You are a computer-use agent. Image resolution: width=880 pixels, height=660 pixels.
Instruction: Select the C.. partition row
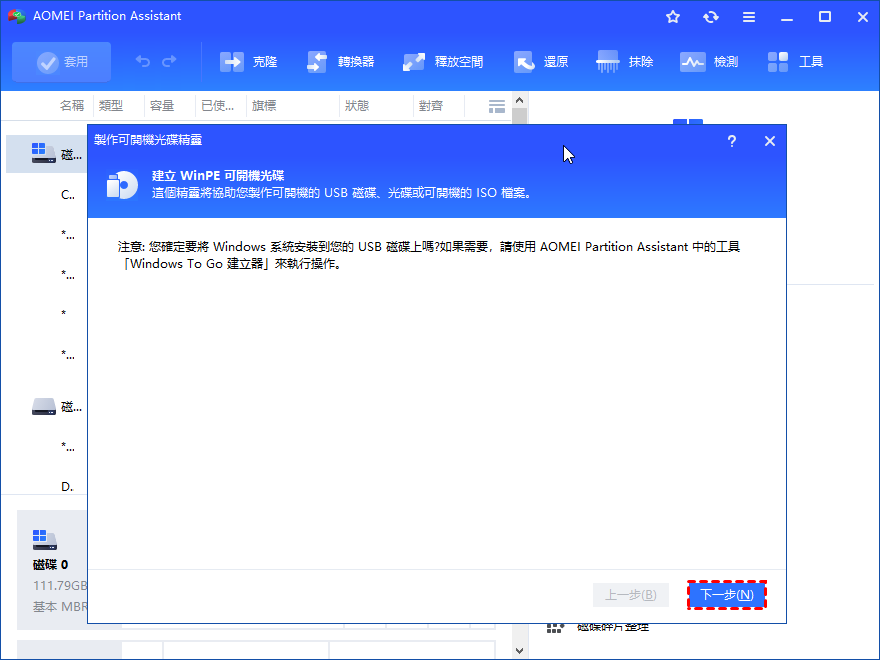[x=47, y=195]
